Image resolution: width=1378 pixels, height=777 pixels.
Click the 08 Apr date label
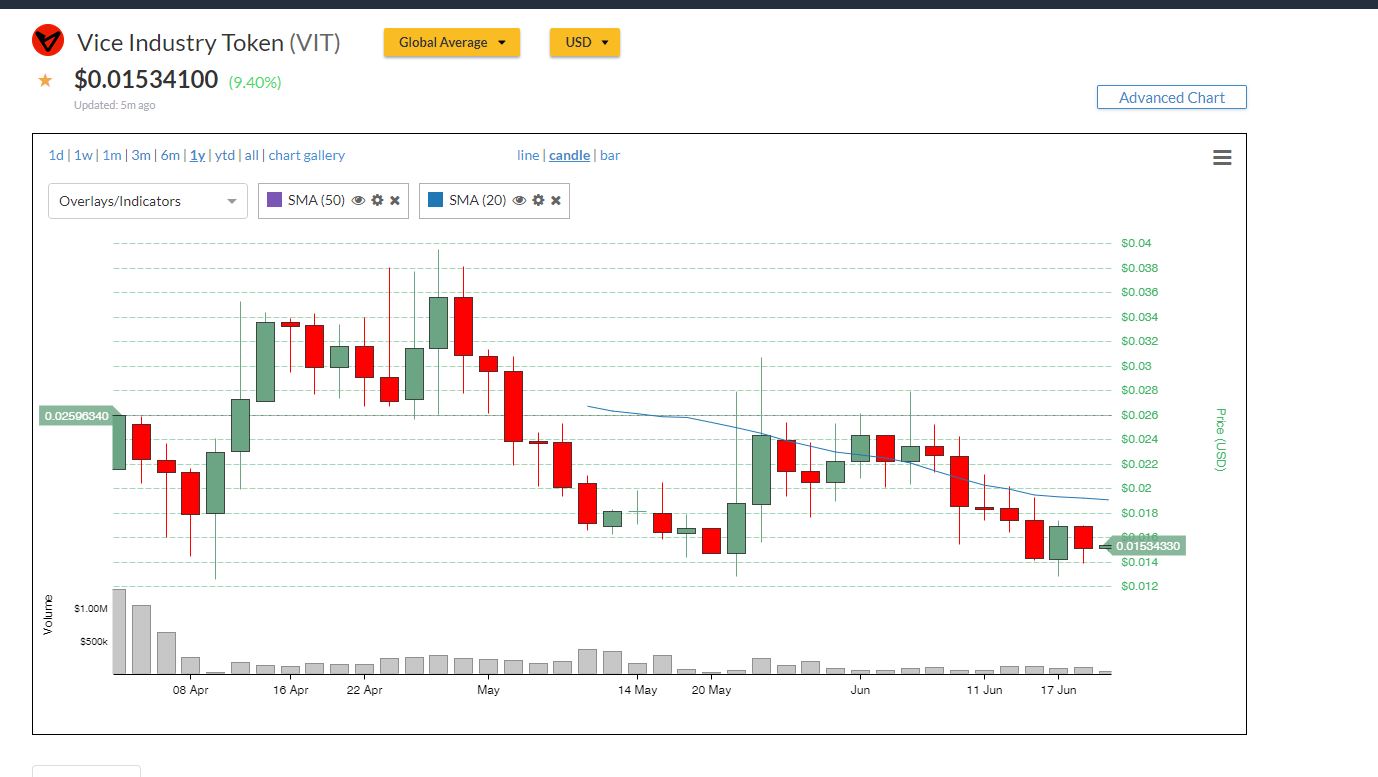point(191,690)
